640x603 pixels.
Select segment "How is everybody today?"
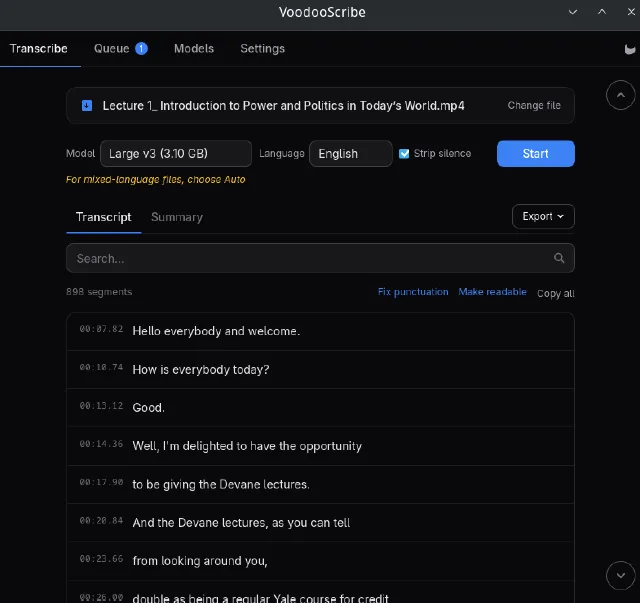[x=320, y=369]
